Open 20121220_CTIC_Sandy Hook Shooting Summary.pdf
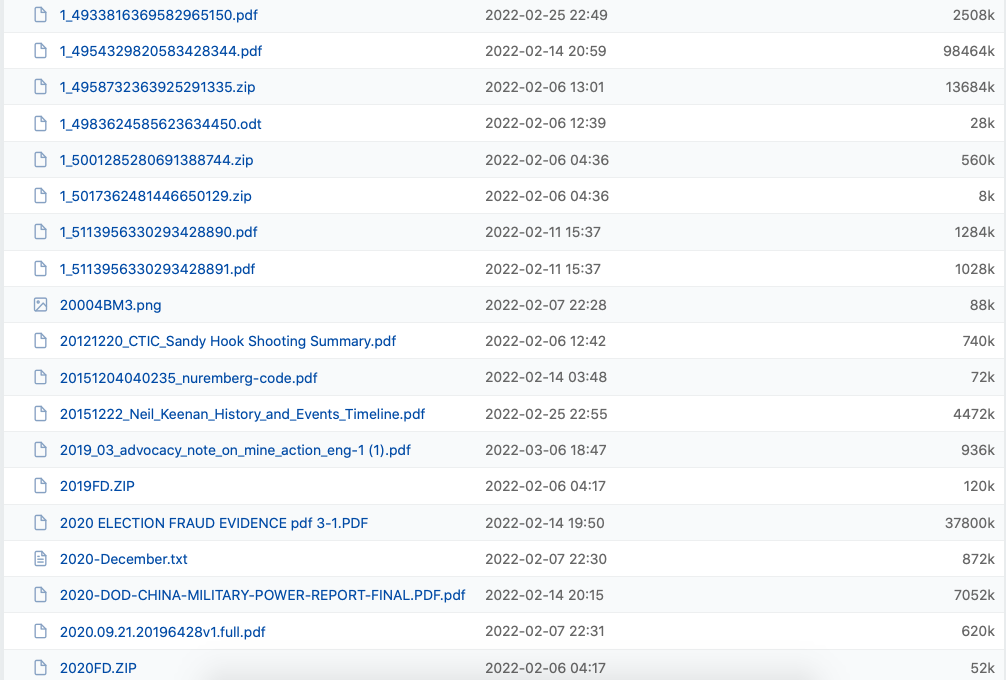 (228, 341)
